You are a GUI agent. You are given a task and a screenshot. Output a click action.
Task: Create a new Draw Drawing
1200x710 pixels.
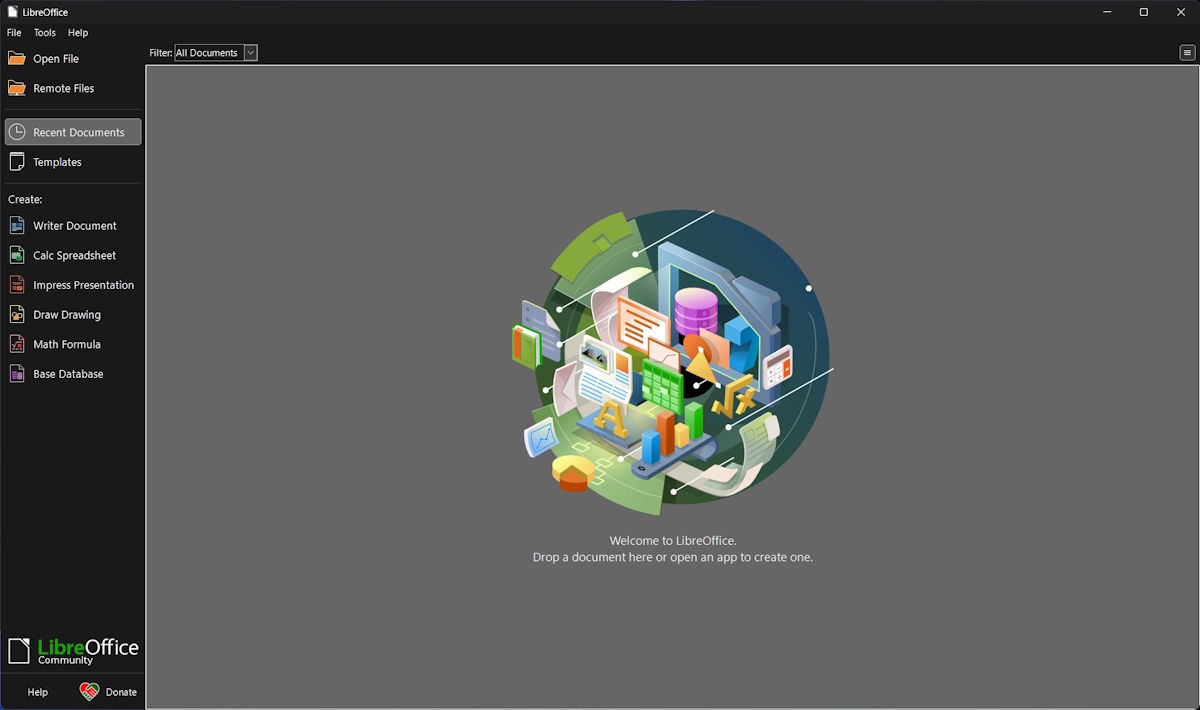(68, 314)
